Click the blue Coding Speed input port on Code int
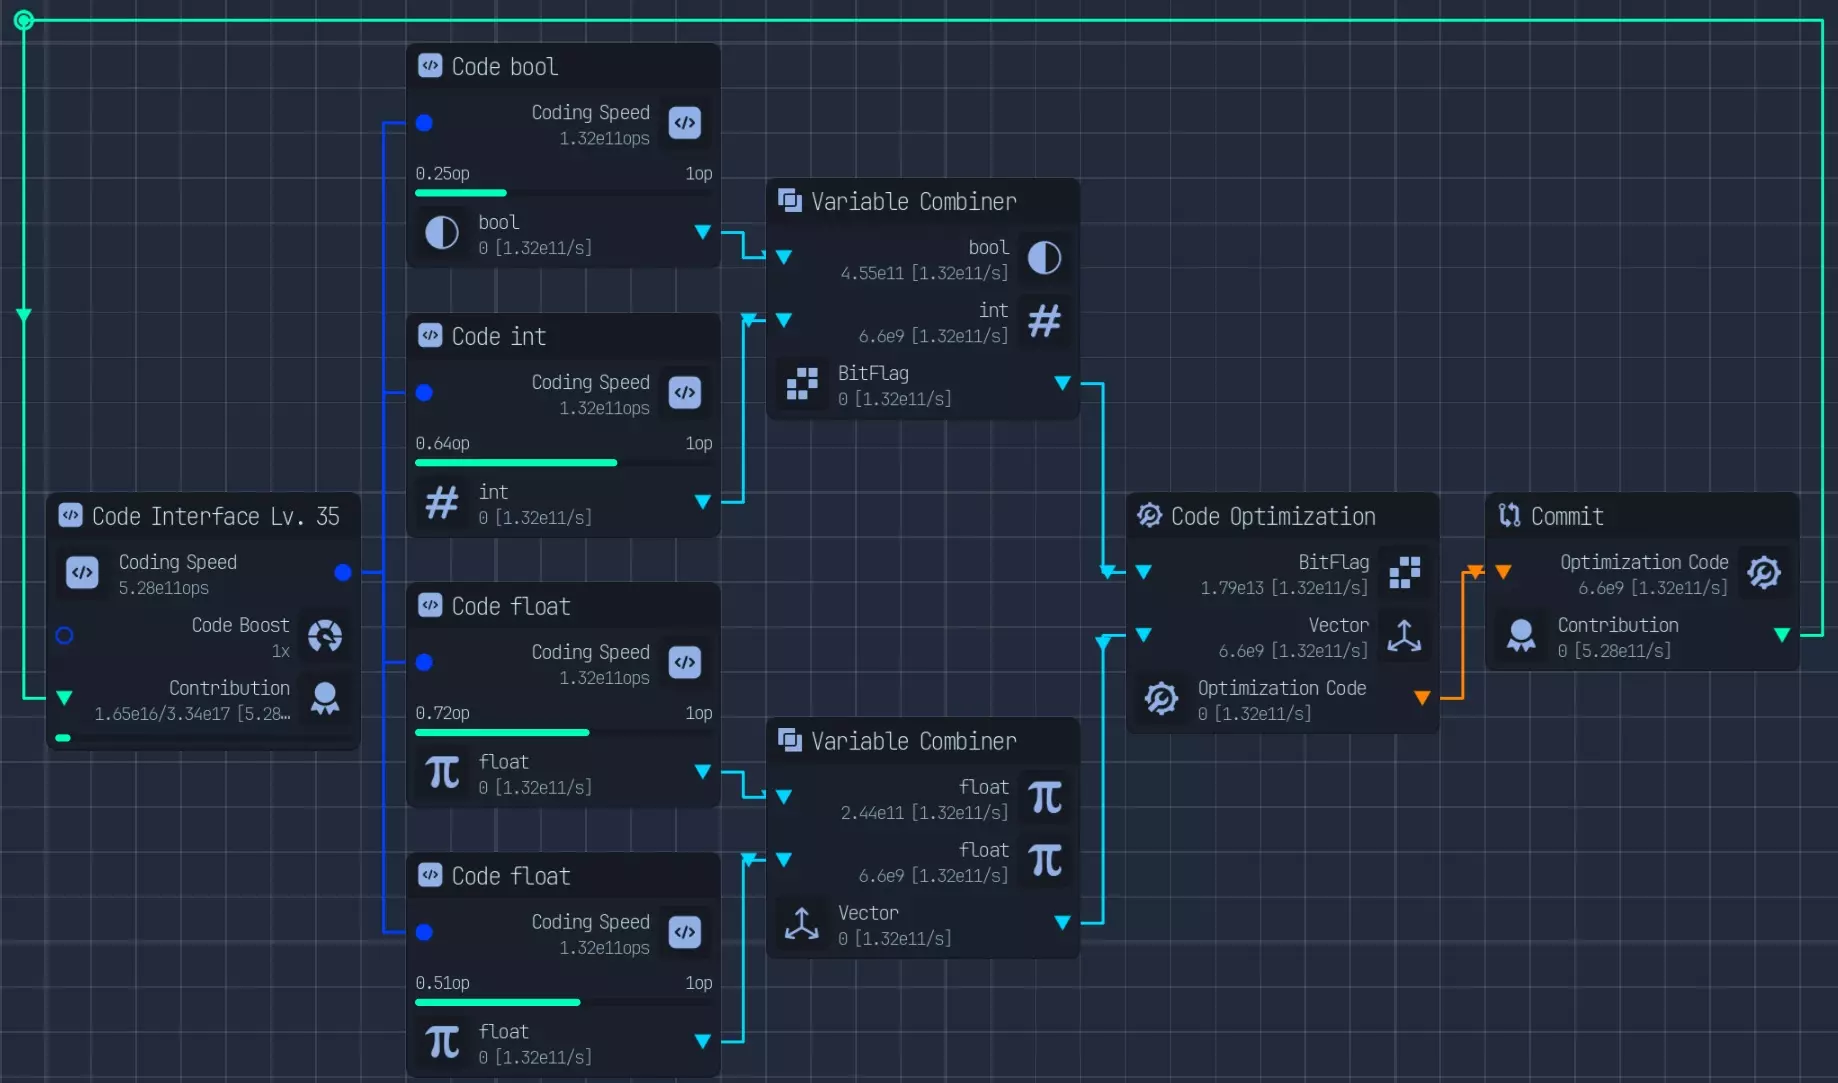 tap(424, 392)
